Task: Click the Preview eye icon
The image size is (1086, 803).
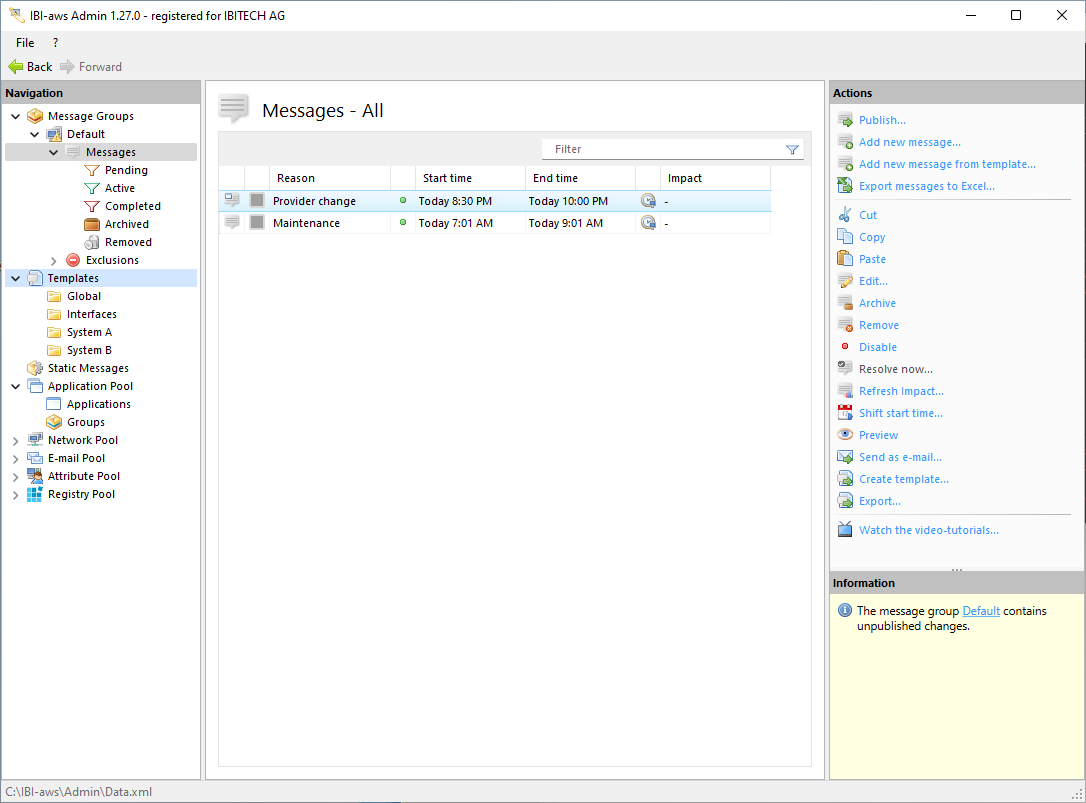Action: (x=845, y=435)
